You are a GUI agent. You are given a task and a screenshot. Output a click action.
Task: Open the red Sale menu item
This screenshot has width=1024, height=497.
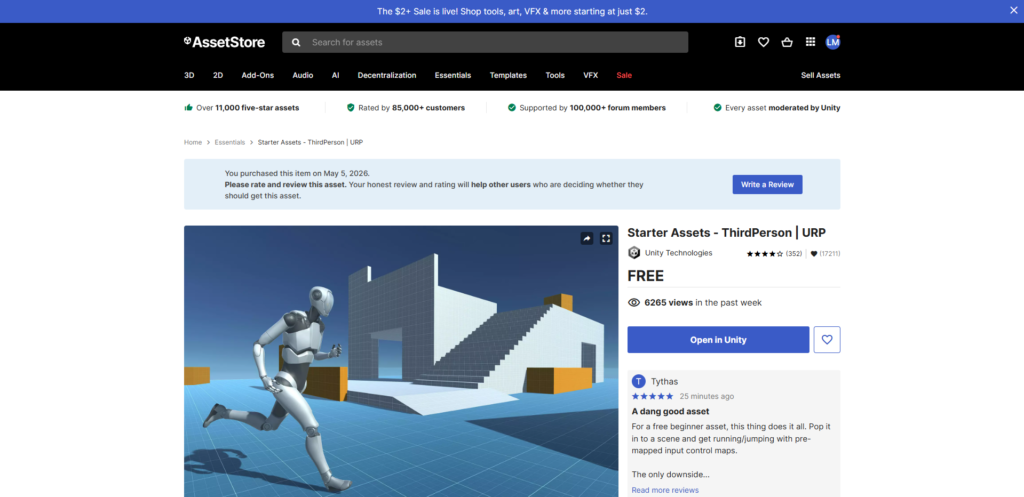(x=624, y=75)
